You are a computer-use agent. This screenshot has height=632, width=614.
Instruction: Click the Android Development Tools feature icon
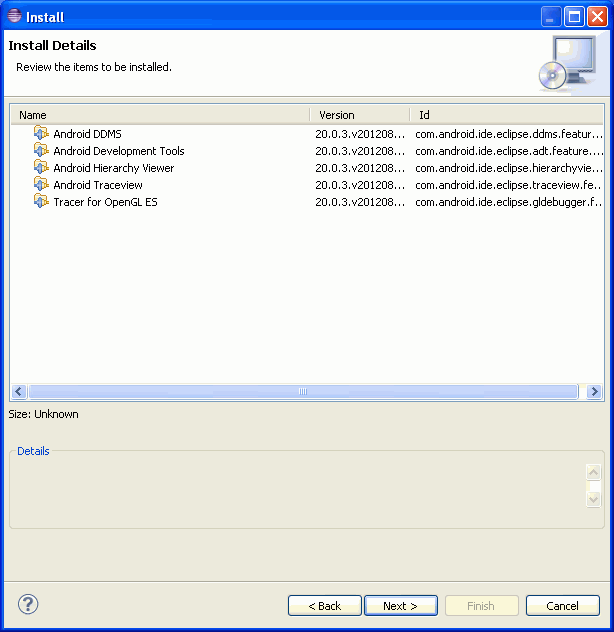click(x=41, y=150)
